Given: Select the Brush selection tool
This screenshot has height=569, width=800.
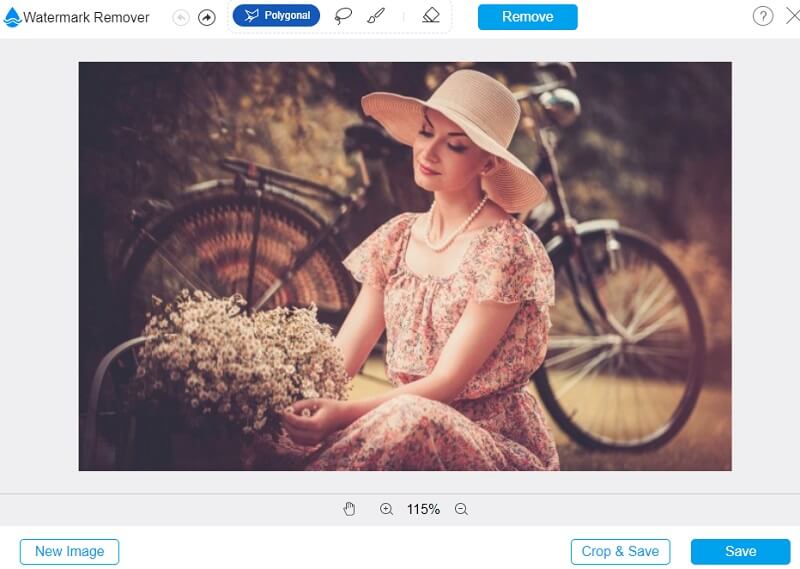Looking at the screenshot, I should (375, 16).
